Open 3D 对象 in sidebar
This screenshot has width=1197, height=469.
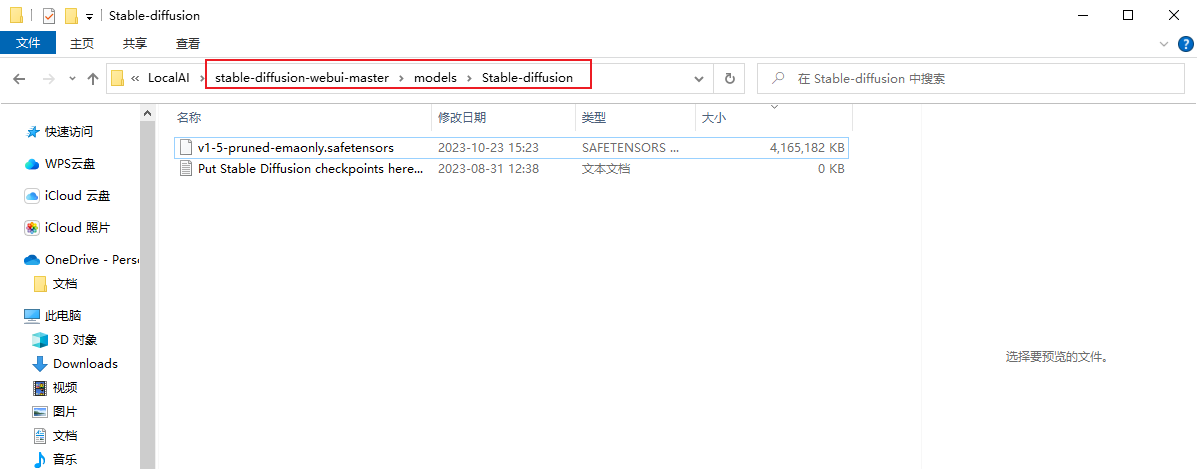75,340
